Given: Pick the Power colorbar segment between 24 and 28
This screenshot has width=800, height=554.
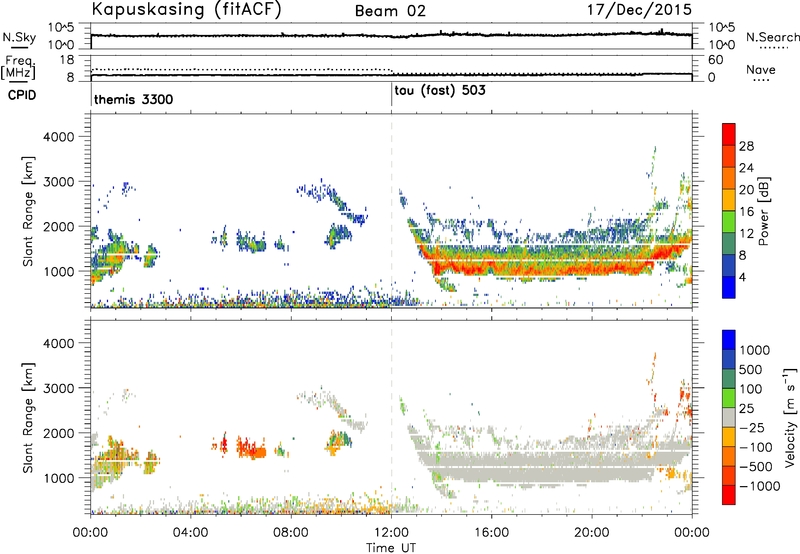Looking at the screenshot, I should [729, 156].
